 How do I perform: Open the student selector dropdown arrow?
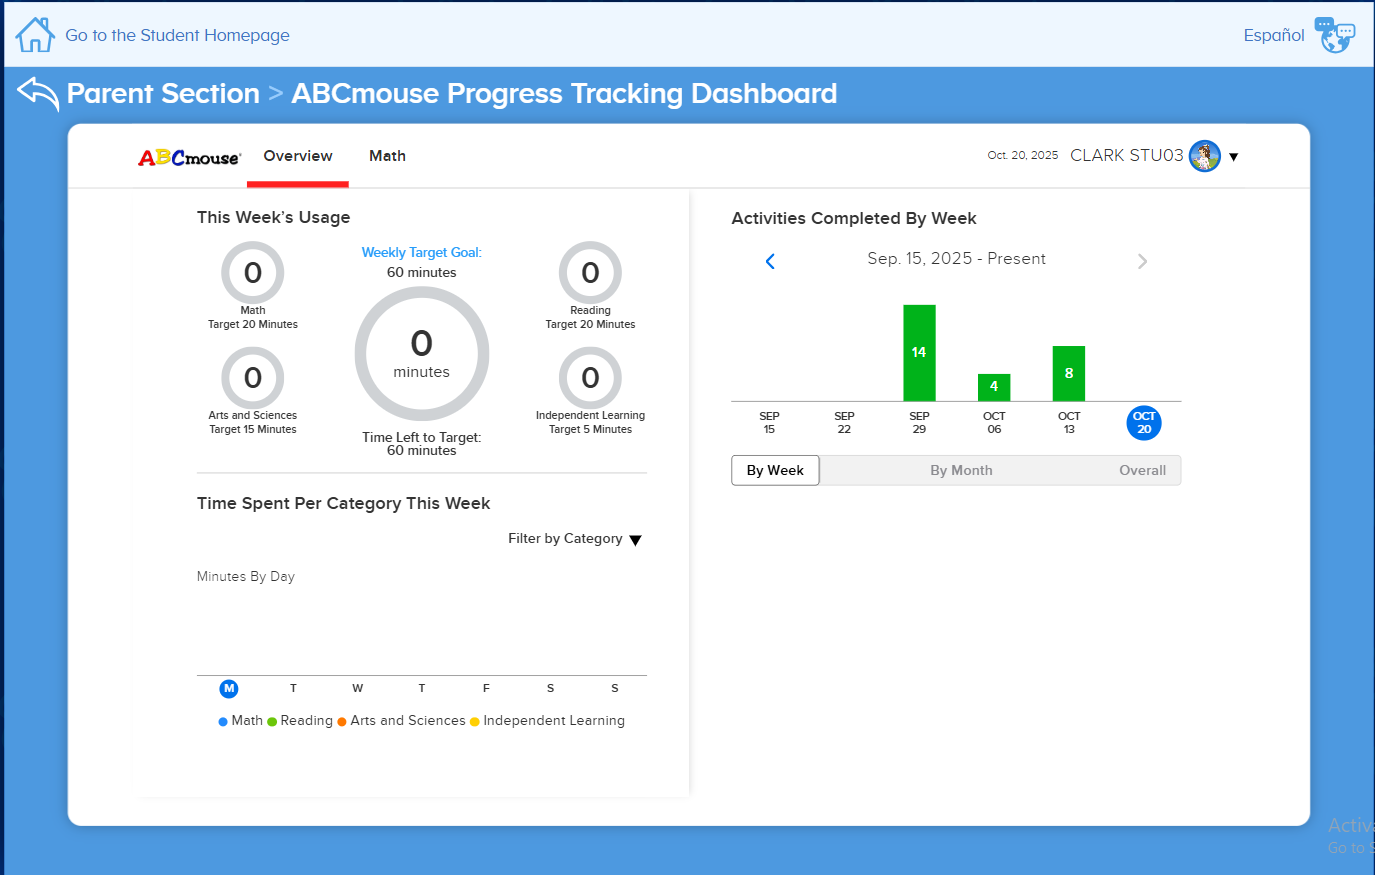click(x=1234, y=157)
